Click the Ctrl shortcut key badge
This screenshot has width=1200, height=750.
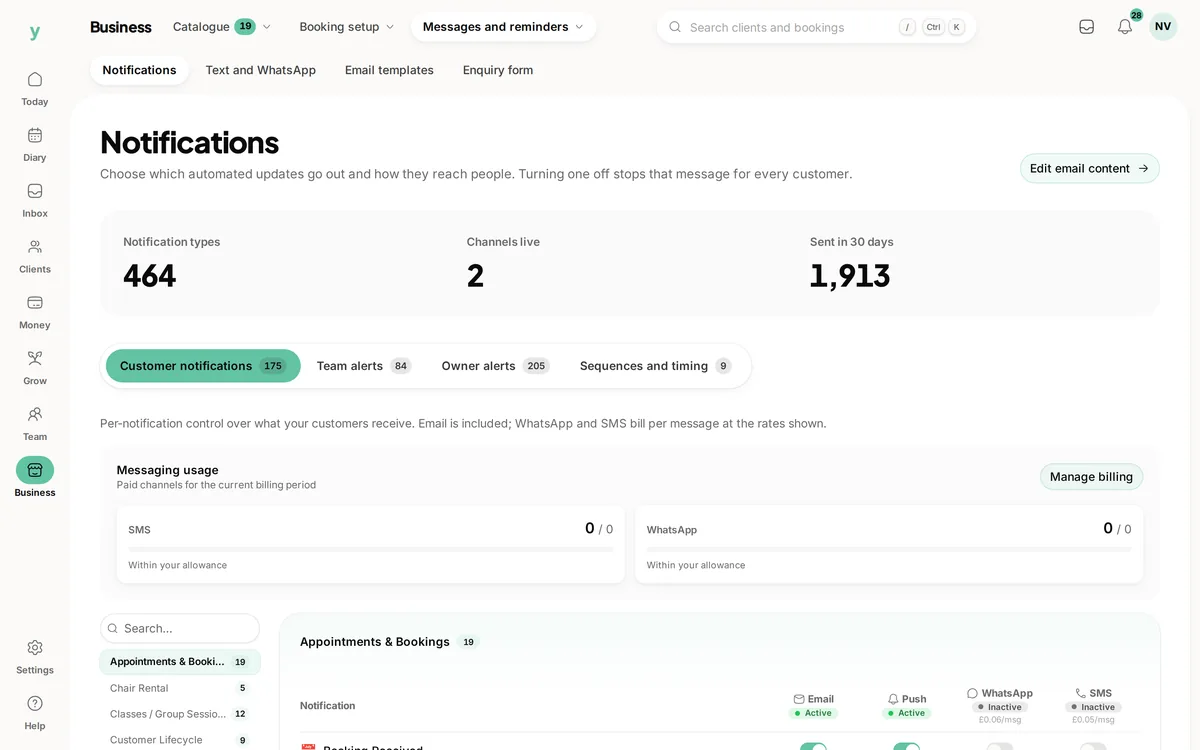coord(933,27)
